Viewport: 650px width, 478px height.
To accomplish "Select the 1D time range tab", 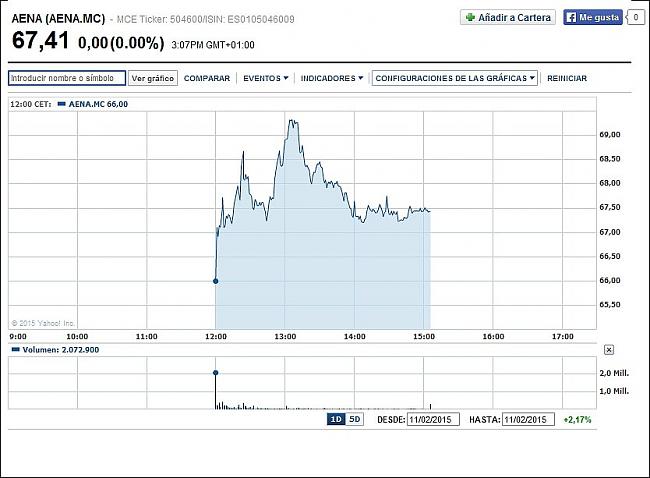I will coord(336,419).
